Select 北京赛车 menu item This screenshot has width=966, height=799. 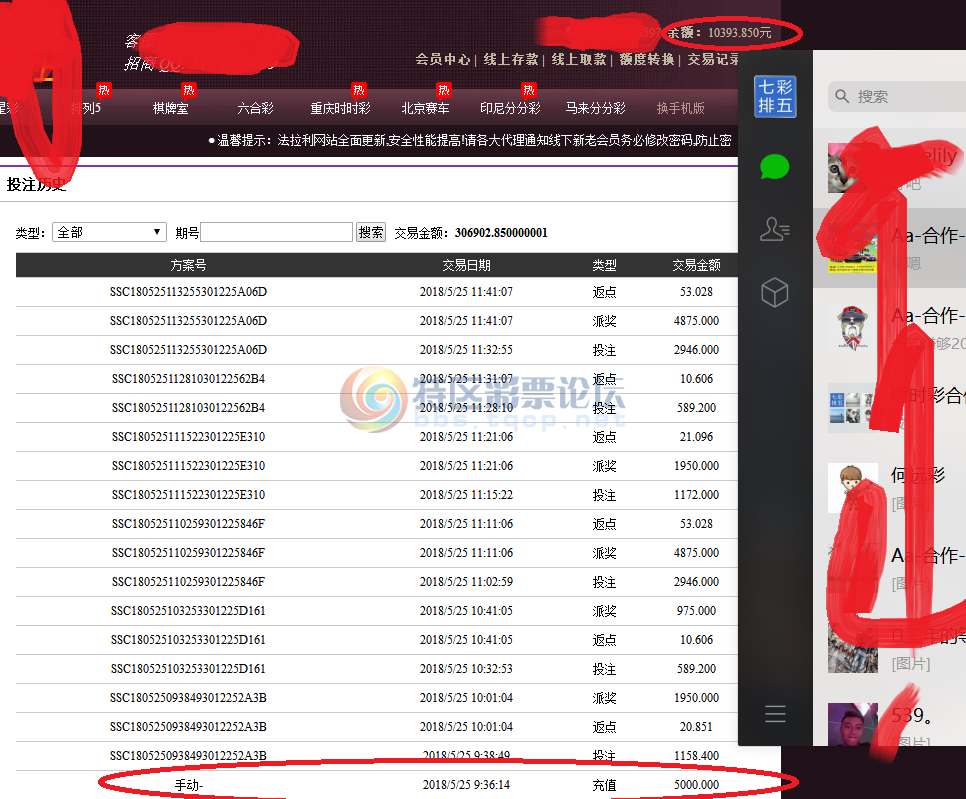point(426,108)
